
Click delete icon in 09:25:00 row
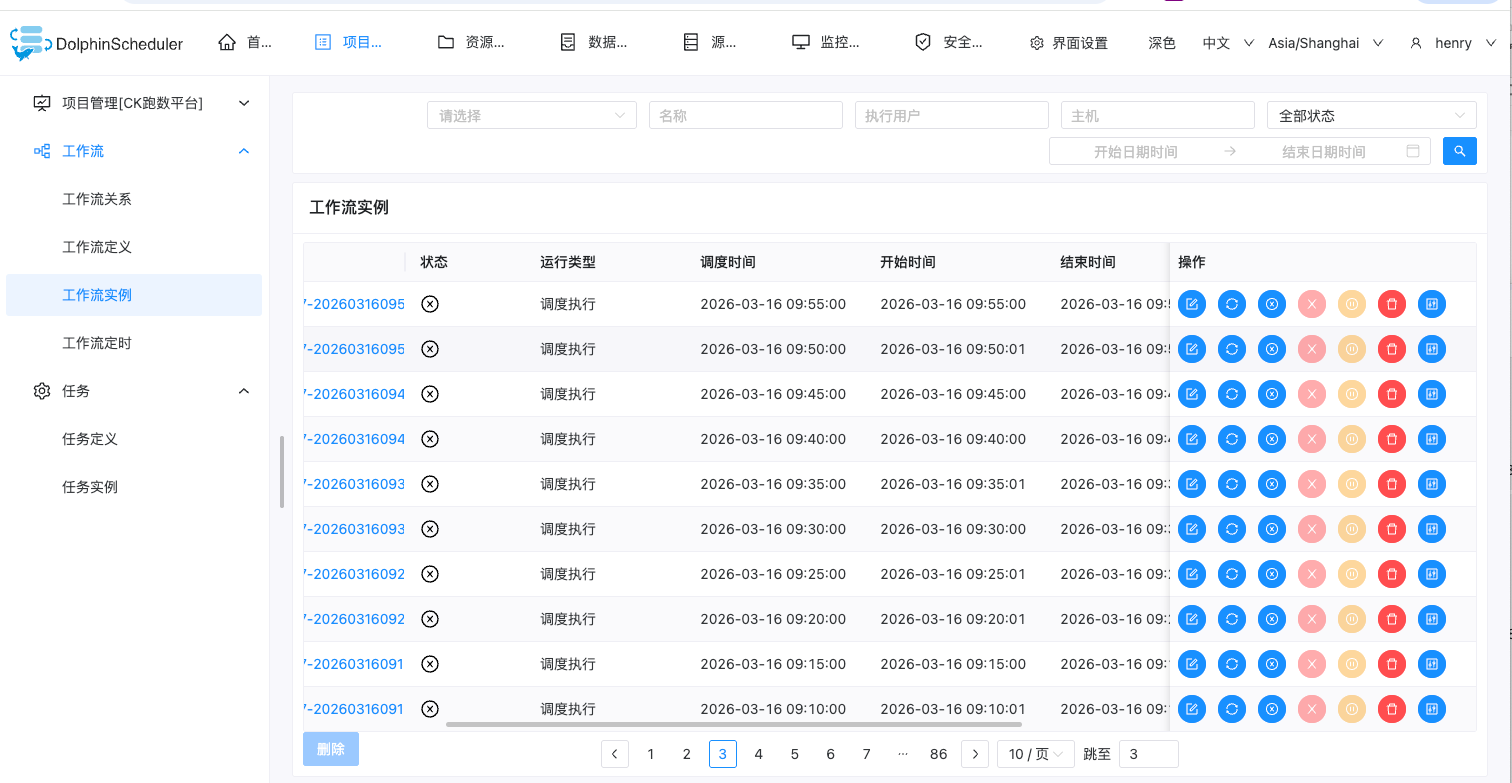1392,574
